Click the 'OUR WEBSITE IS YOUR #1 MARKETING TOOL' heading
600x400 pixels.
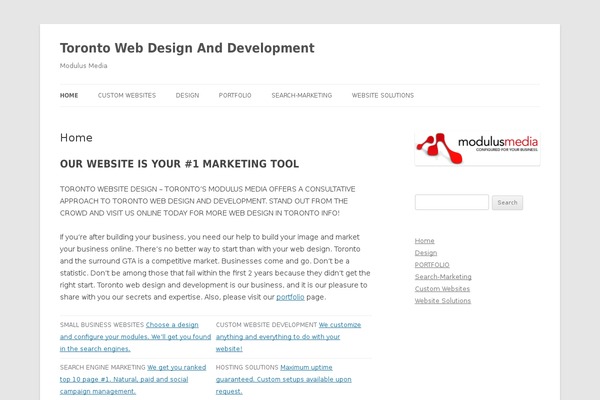[179, 164]
